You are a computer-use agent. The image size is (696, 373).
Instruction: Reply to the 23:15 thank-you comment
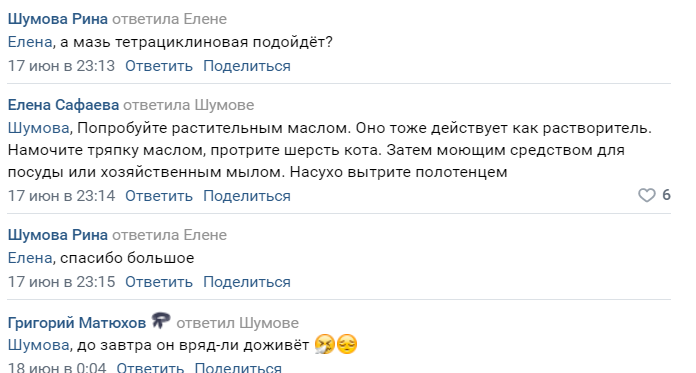click(159, 282)
